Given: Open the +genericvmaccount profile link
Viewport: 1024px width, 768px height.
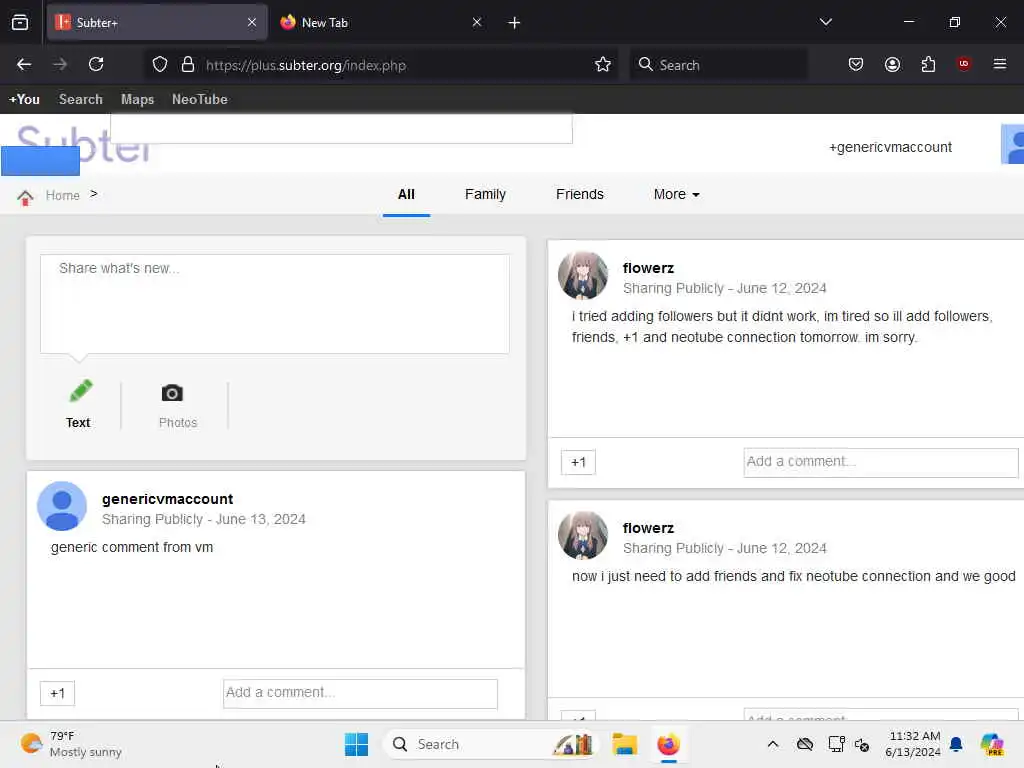Looking at the screenshot, I should pyautogui.click(x=890, y=147).
